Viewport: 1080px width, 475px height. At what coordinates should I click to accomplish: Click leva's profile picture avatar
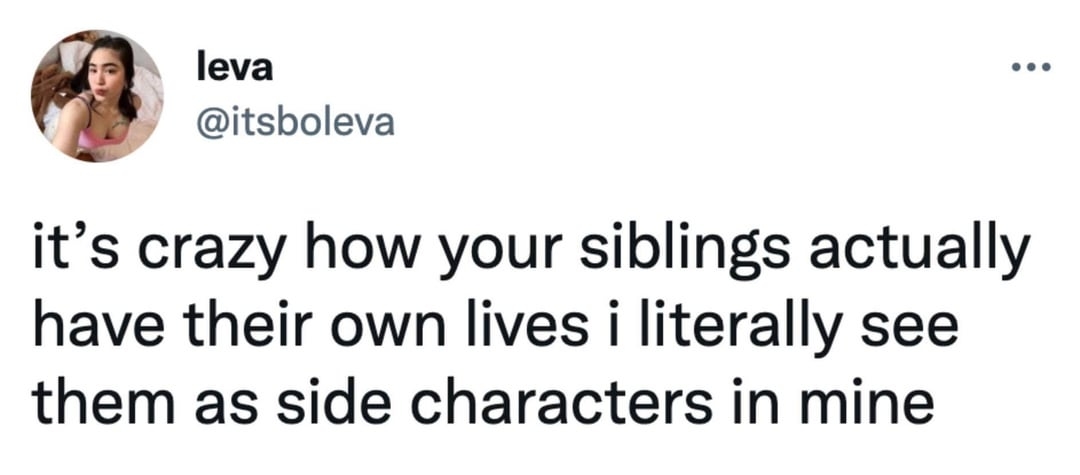[97, 96]
